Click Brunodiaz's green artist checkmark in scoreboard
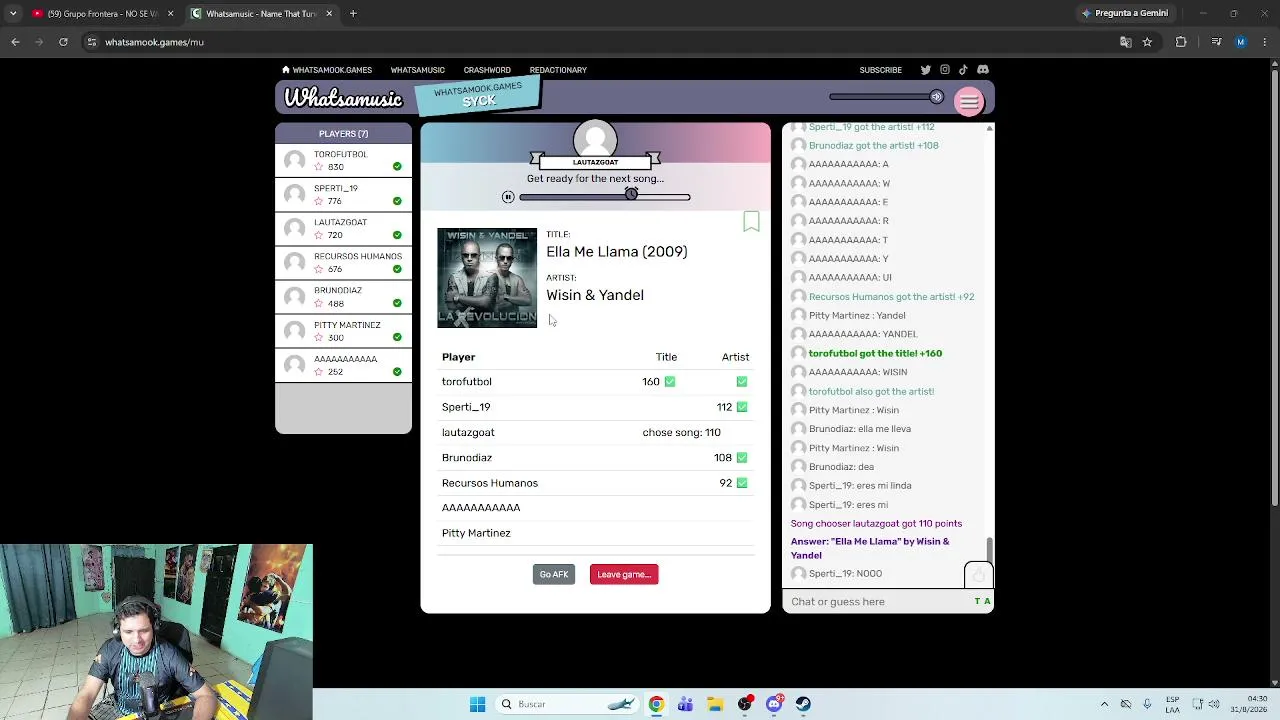The image size is (1280, 720). [x=742, y=457]
